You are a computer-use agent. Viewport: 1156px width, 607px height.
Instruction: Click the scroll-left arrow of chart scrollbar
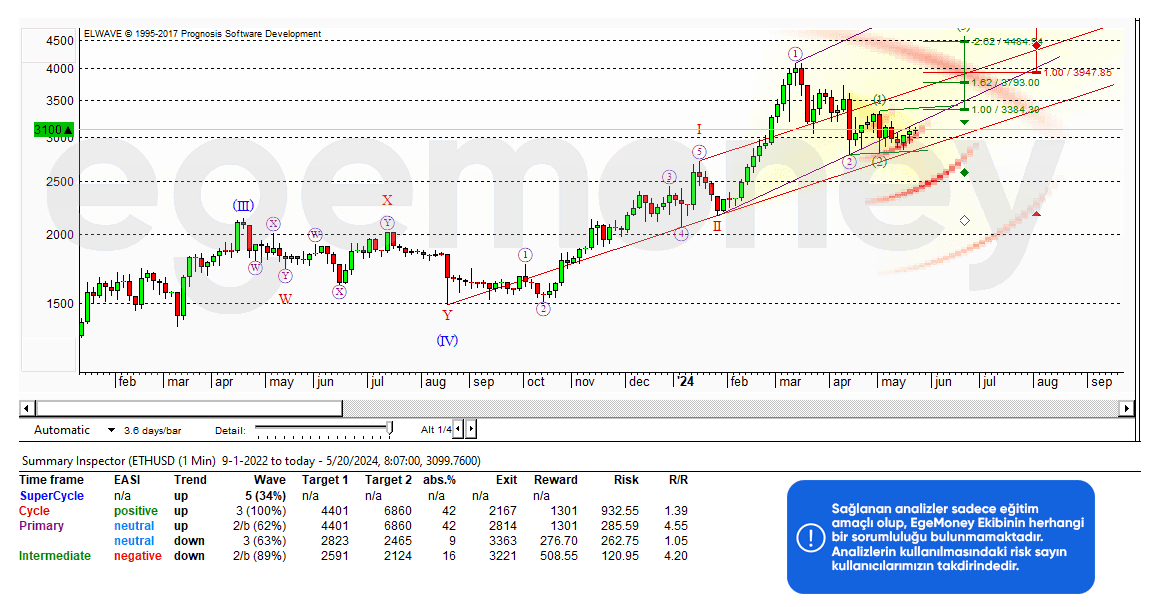point(27,408)
